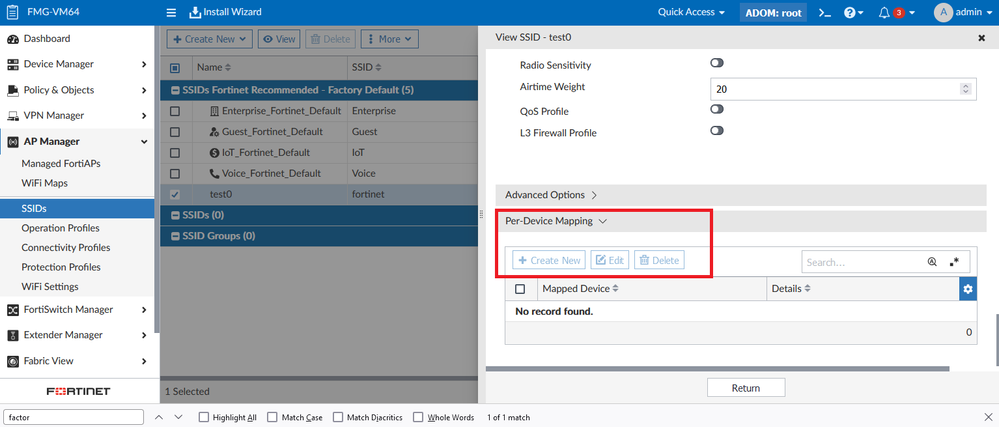Click the Airtime Weight stepper arrows

966,89
